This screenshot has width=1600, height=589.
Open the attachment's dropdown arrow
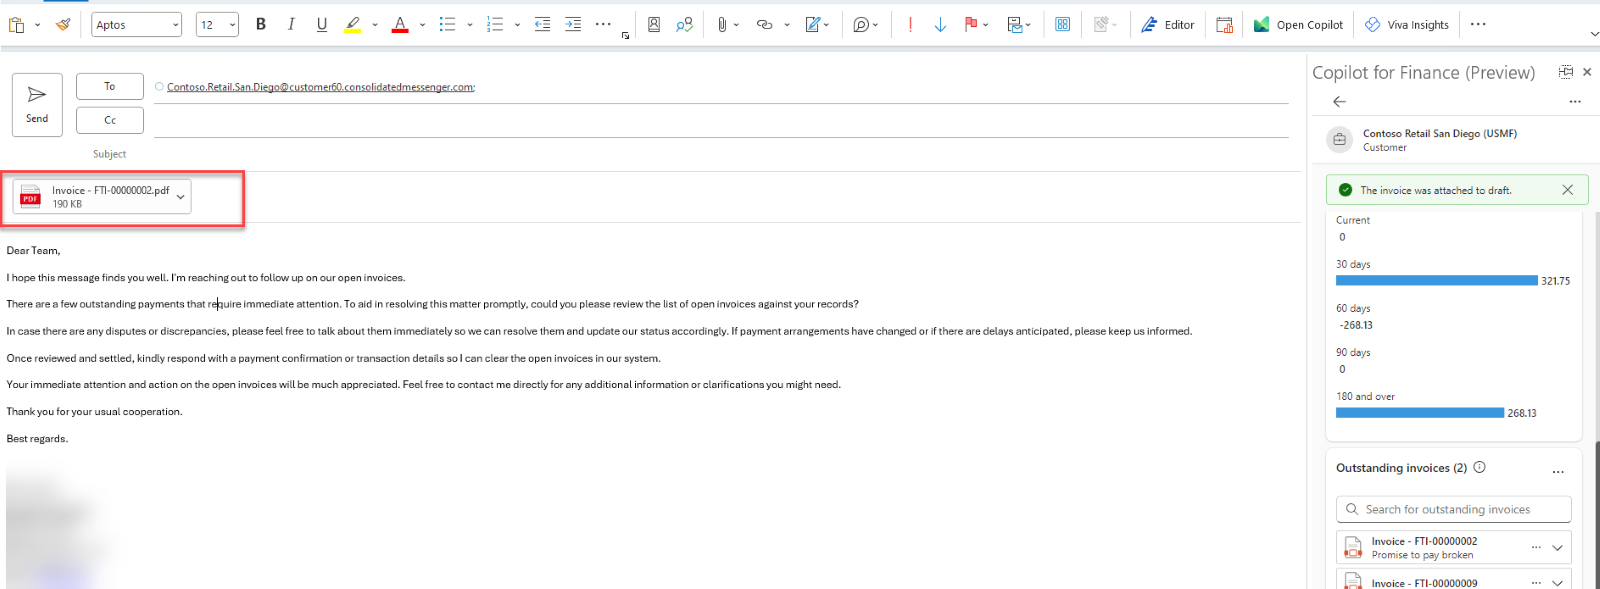pyautogui.click(x=181, y=197)
